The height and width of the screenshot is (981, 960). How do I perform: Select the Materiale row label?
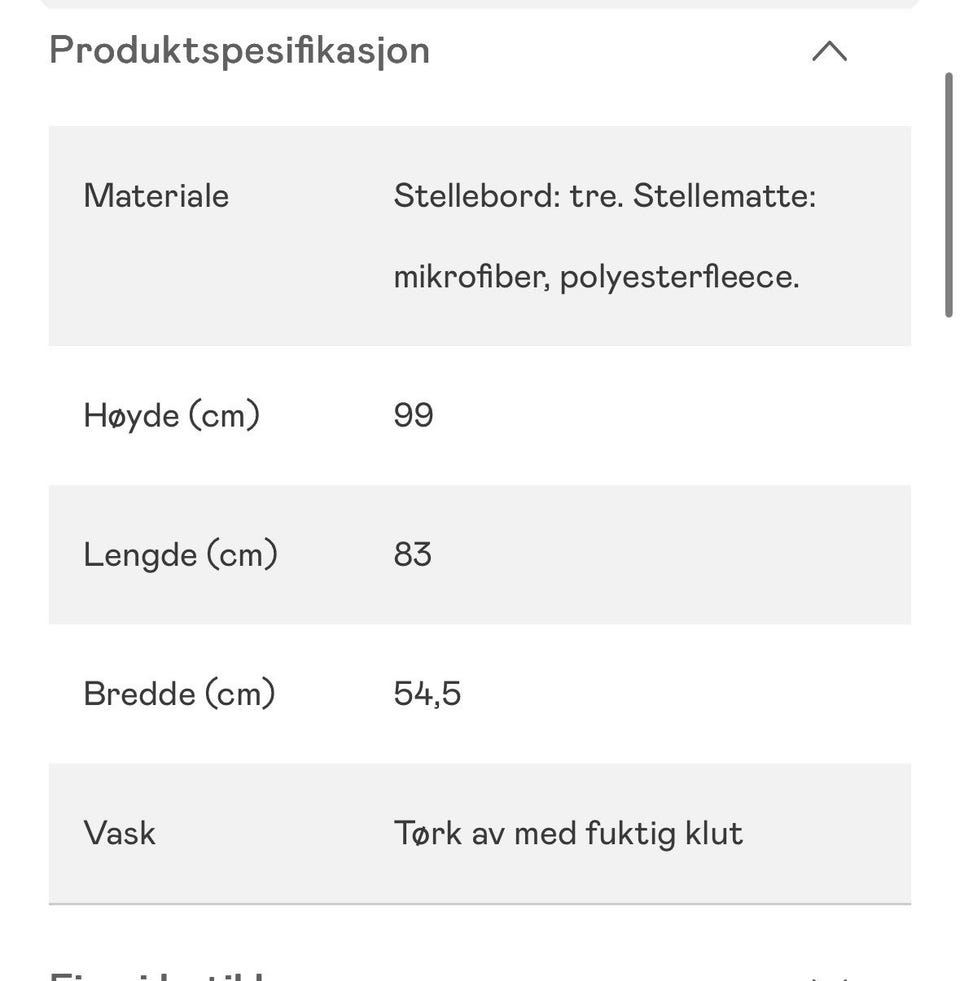pos(156,196)
